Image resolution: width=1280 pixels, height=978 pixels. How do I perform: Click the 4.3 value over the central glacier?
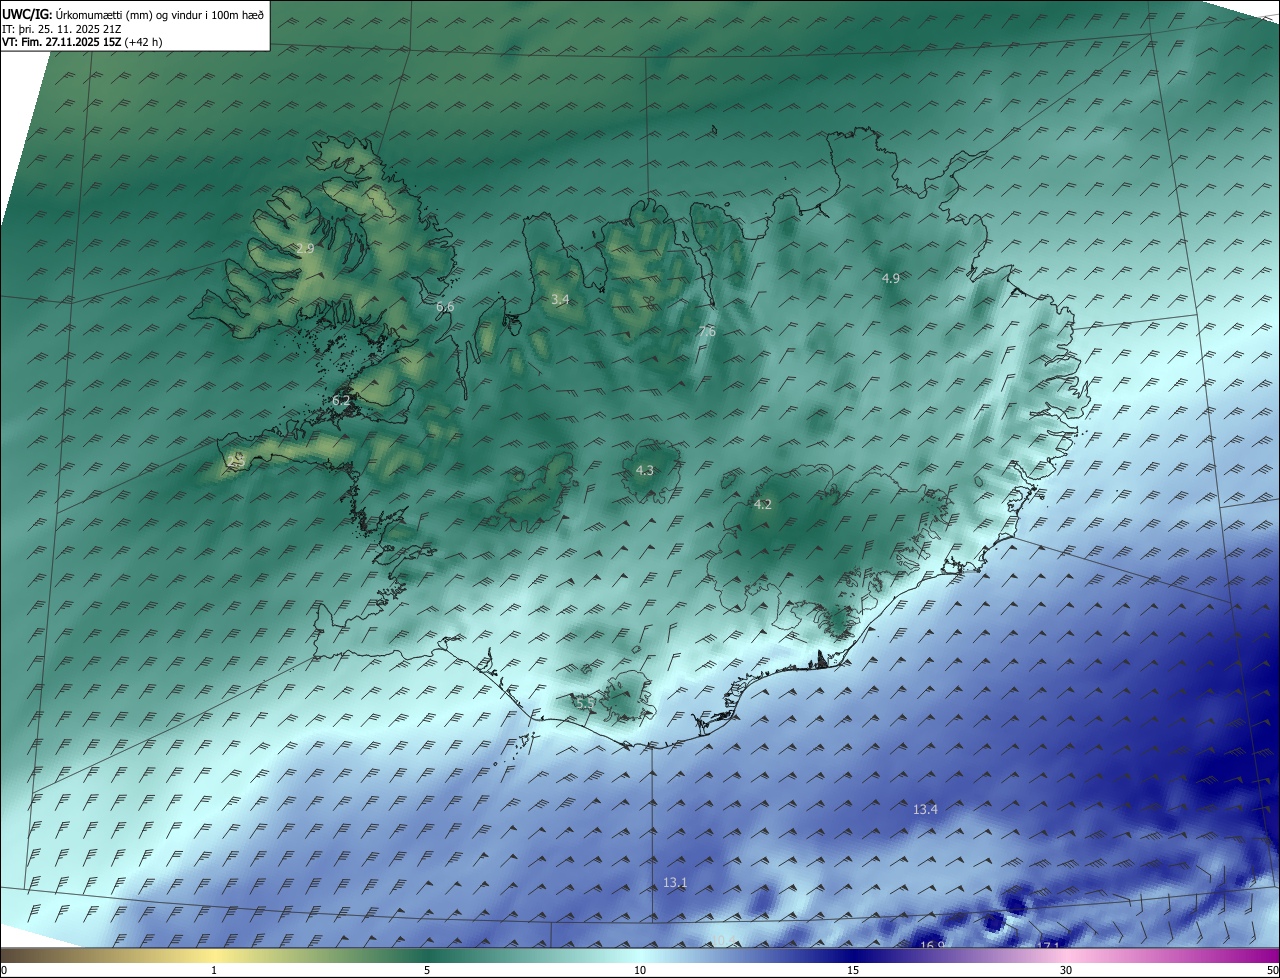click(645, 470)
